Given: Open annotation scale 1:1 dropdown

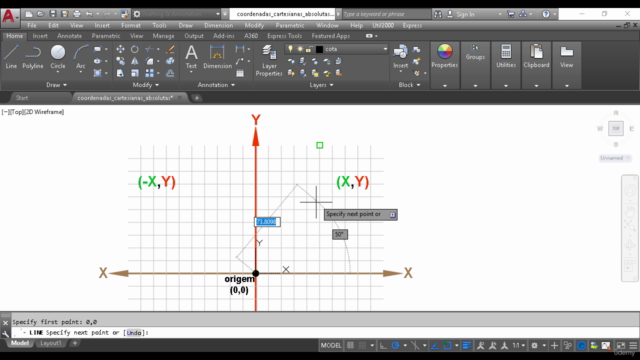Looking at the screenshot, I should (518, 345).
